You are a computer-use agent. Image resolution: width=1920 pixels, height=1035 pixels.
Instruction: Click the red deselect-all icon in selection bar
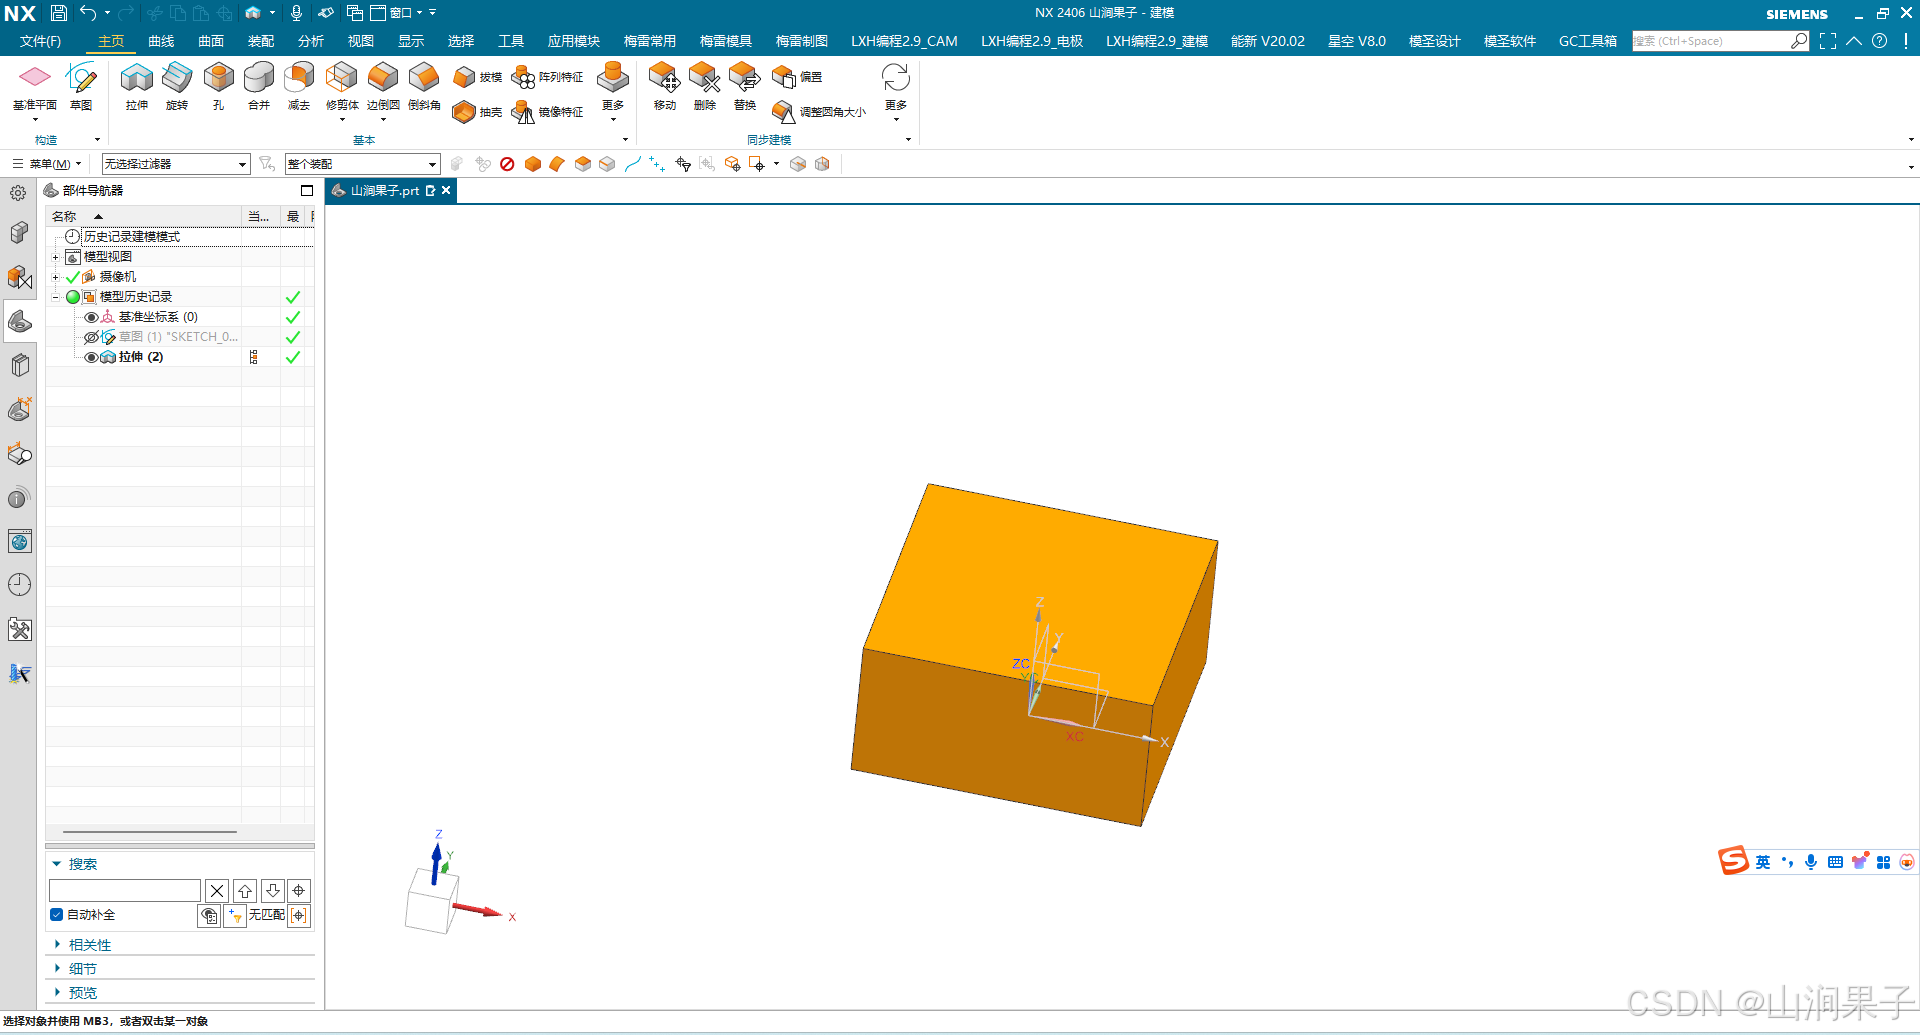tap(507, 164)
